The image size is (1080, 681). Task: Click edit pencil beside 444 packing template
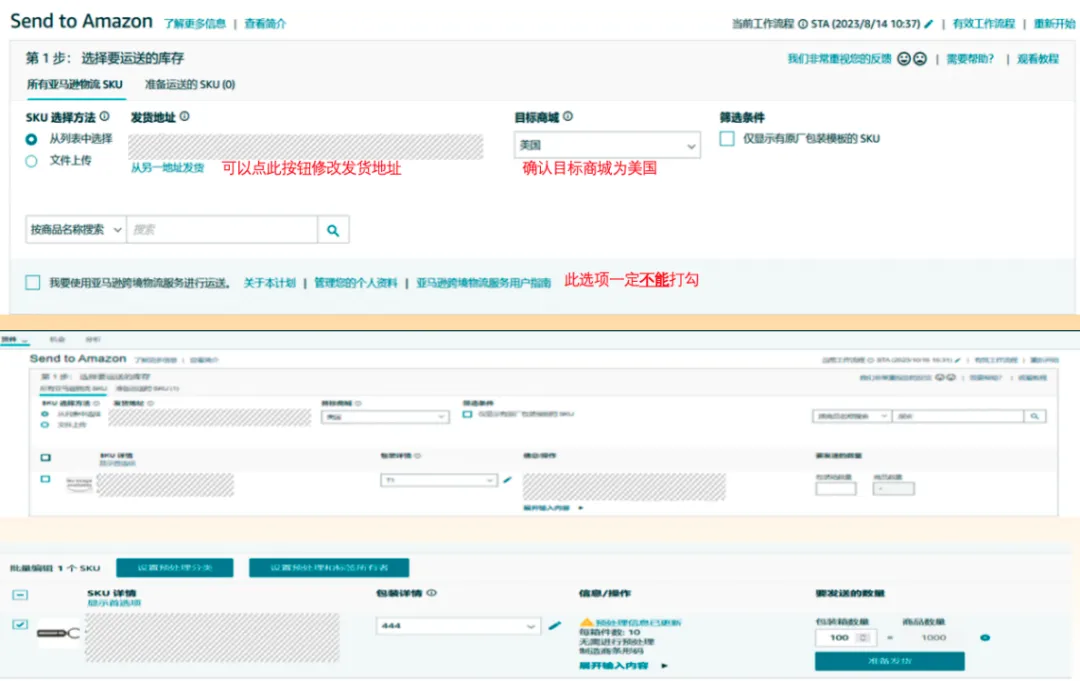pos(555,626)
